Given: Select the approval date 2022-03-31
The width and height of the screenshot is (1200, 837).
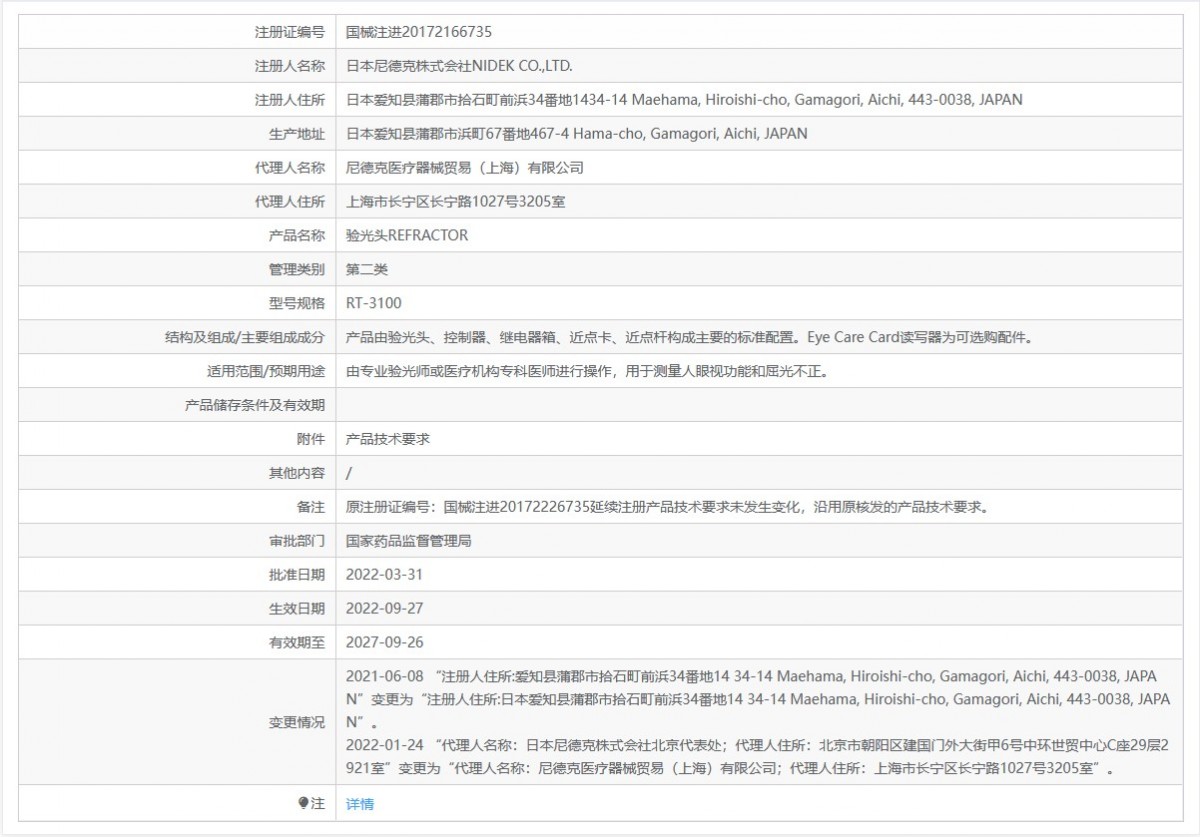Looking at the screenshot, I should coord(384,576).
